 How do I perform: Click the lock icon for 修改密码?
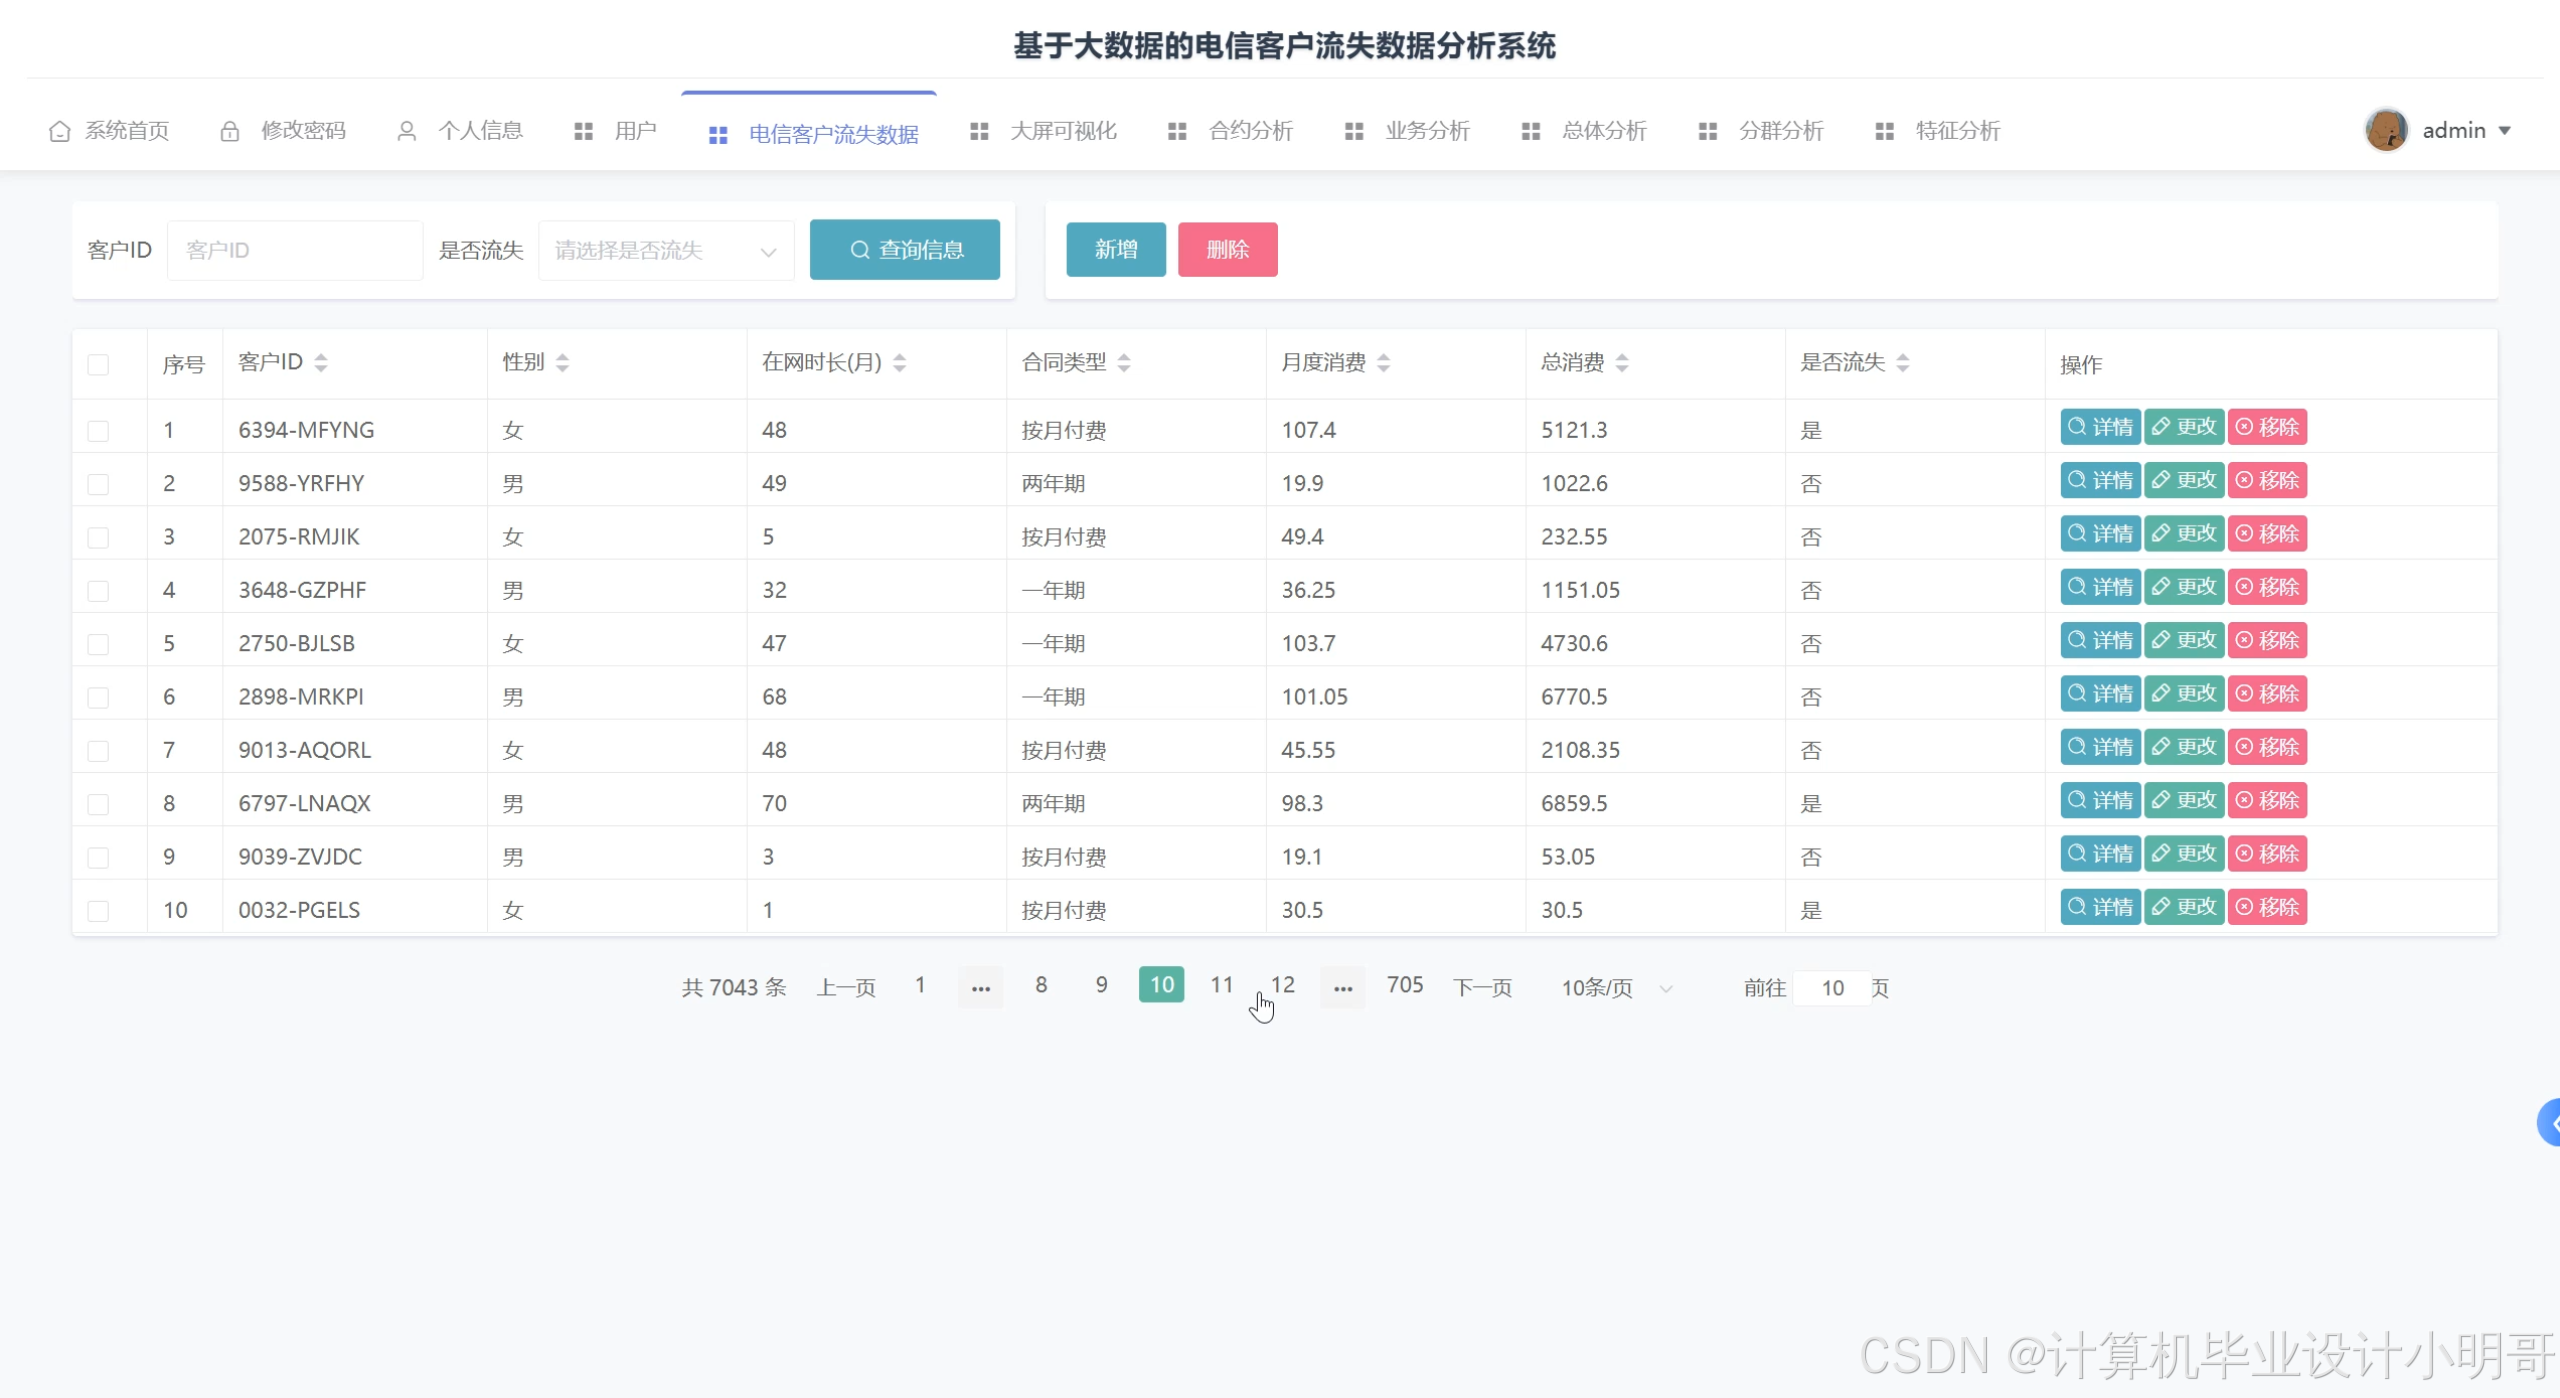pyautogui.click(x=230, y=131)
